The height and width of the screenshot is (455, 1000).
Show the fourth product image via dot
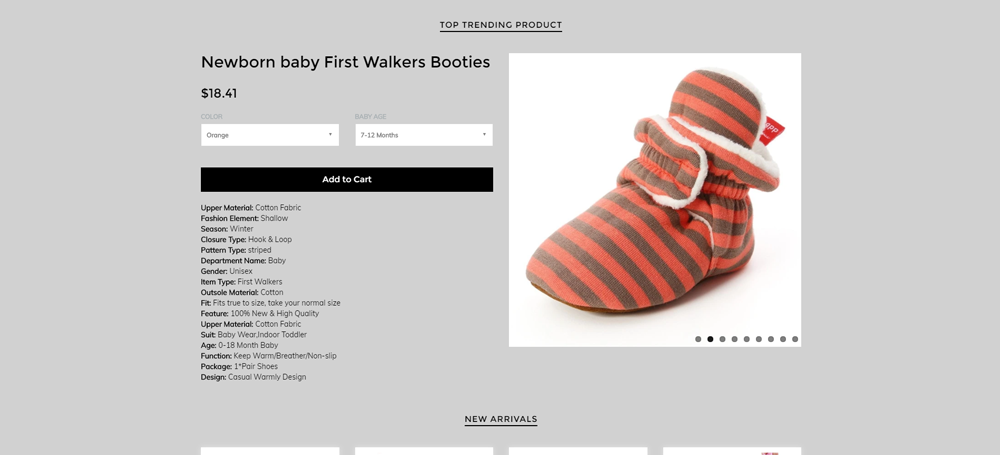point(734,339)
